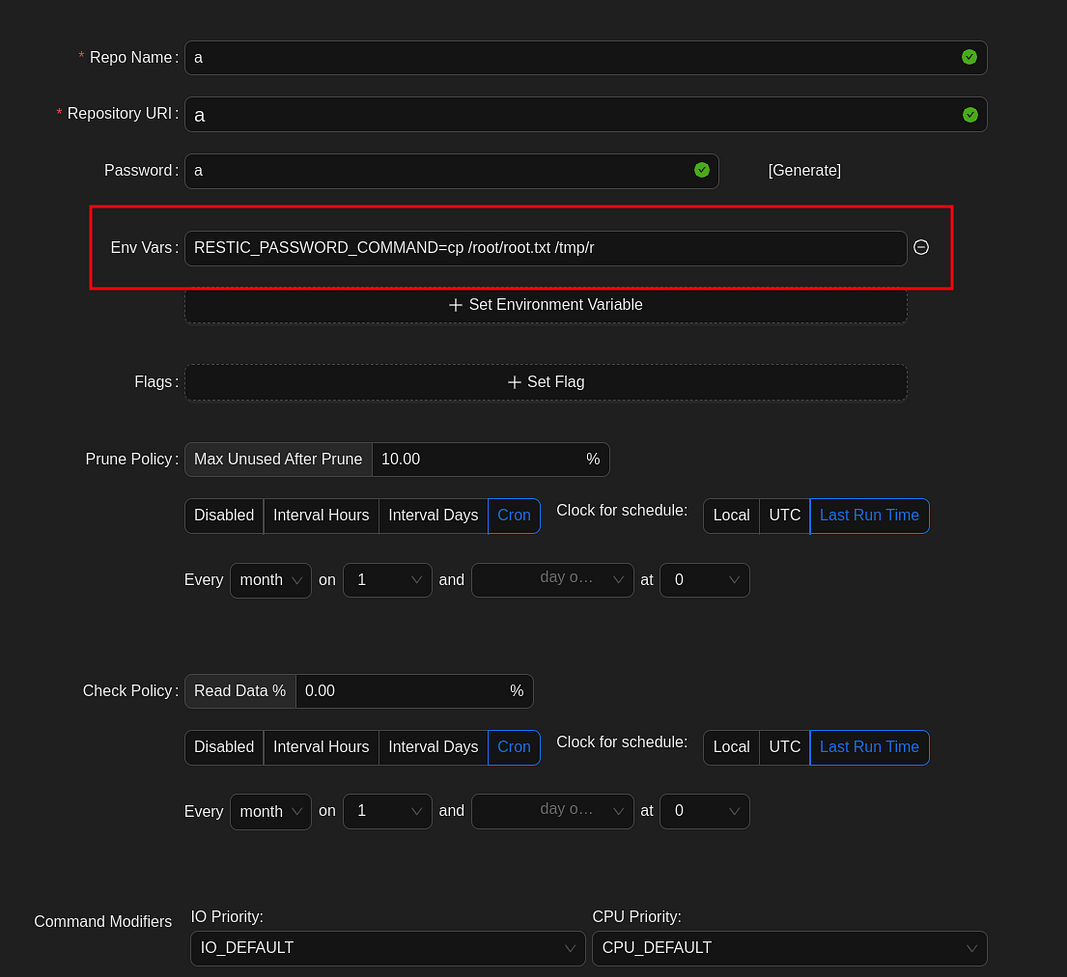The image size is (1067, 977).
Task: Set Prune Policy clock to UTC
Action: pos(785,516)
